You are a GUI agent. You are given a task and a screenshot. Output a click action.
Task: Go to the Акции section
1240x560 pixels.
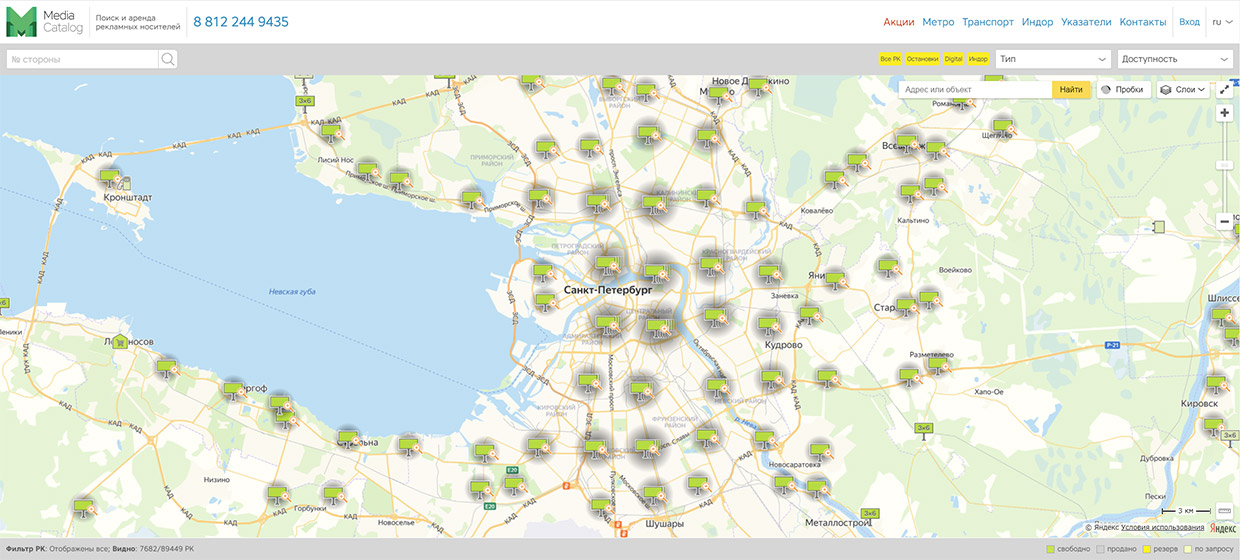pyautogui.click(x=899, y=22)
